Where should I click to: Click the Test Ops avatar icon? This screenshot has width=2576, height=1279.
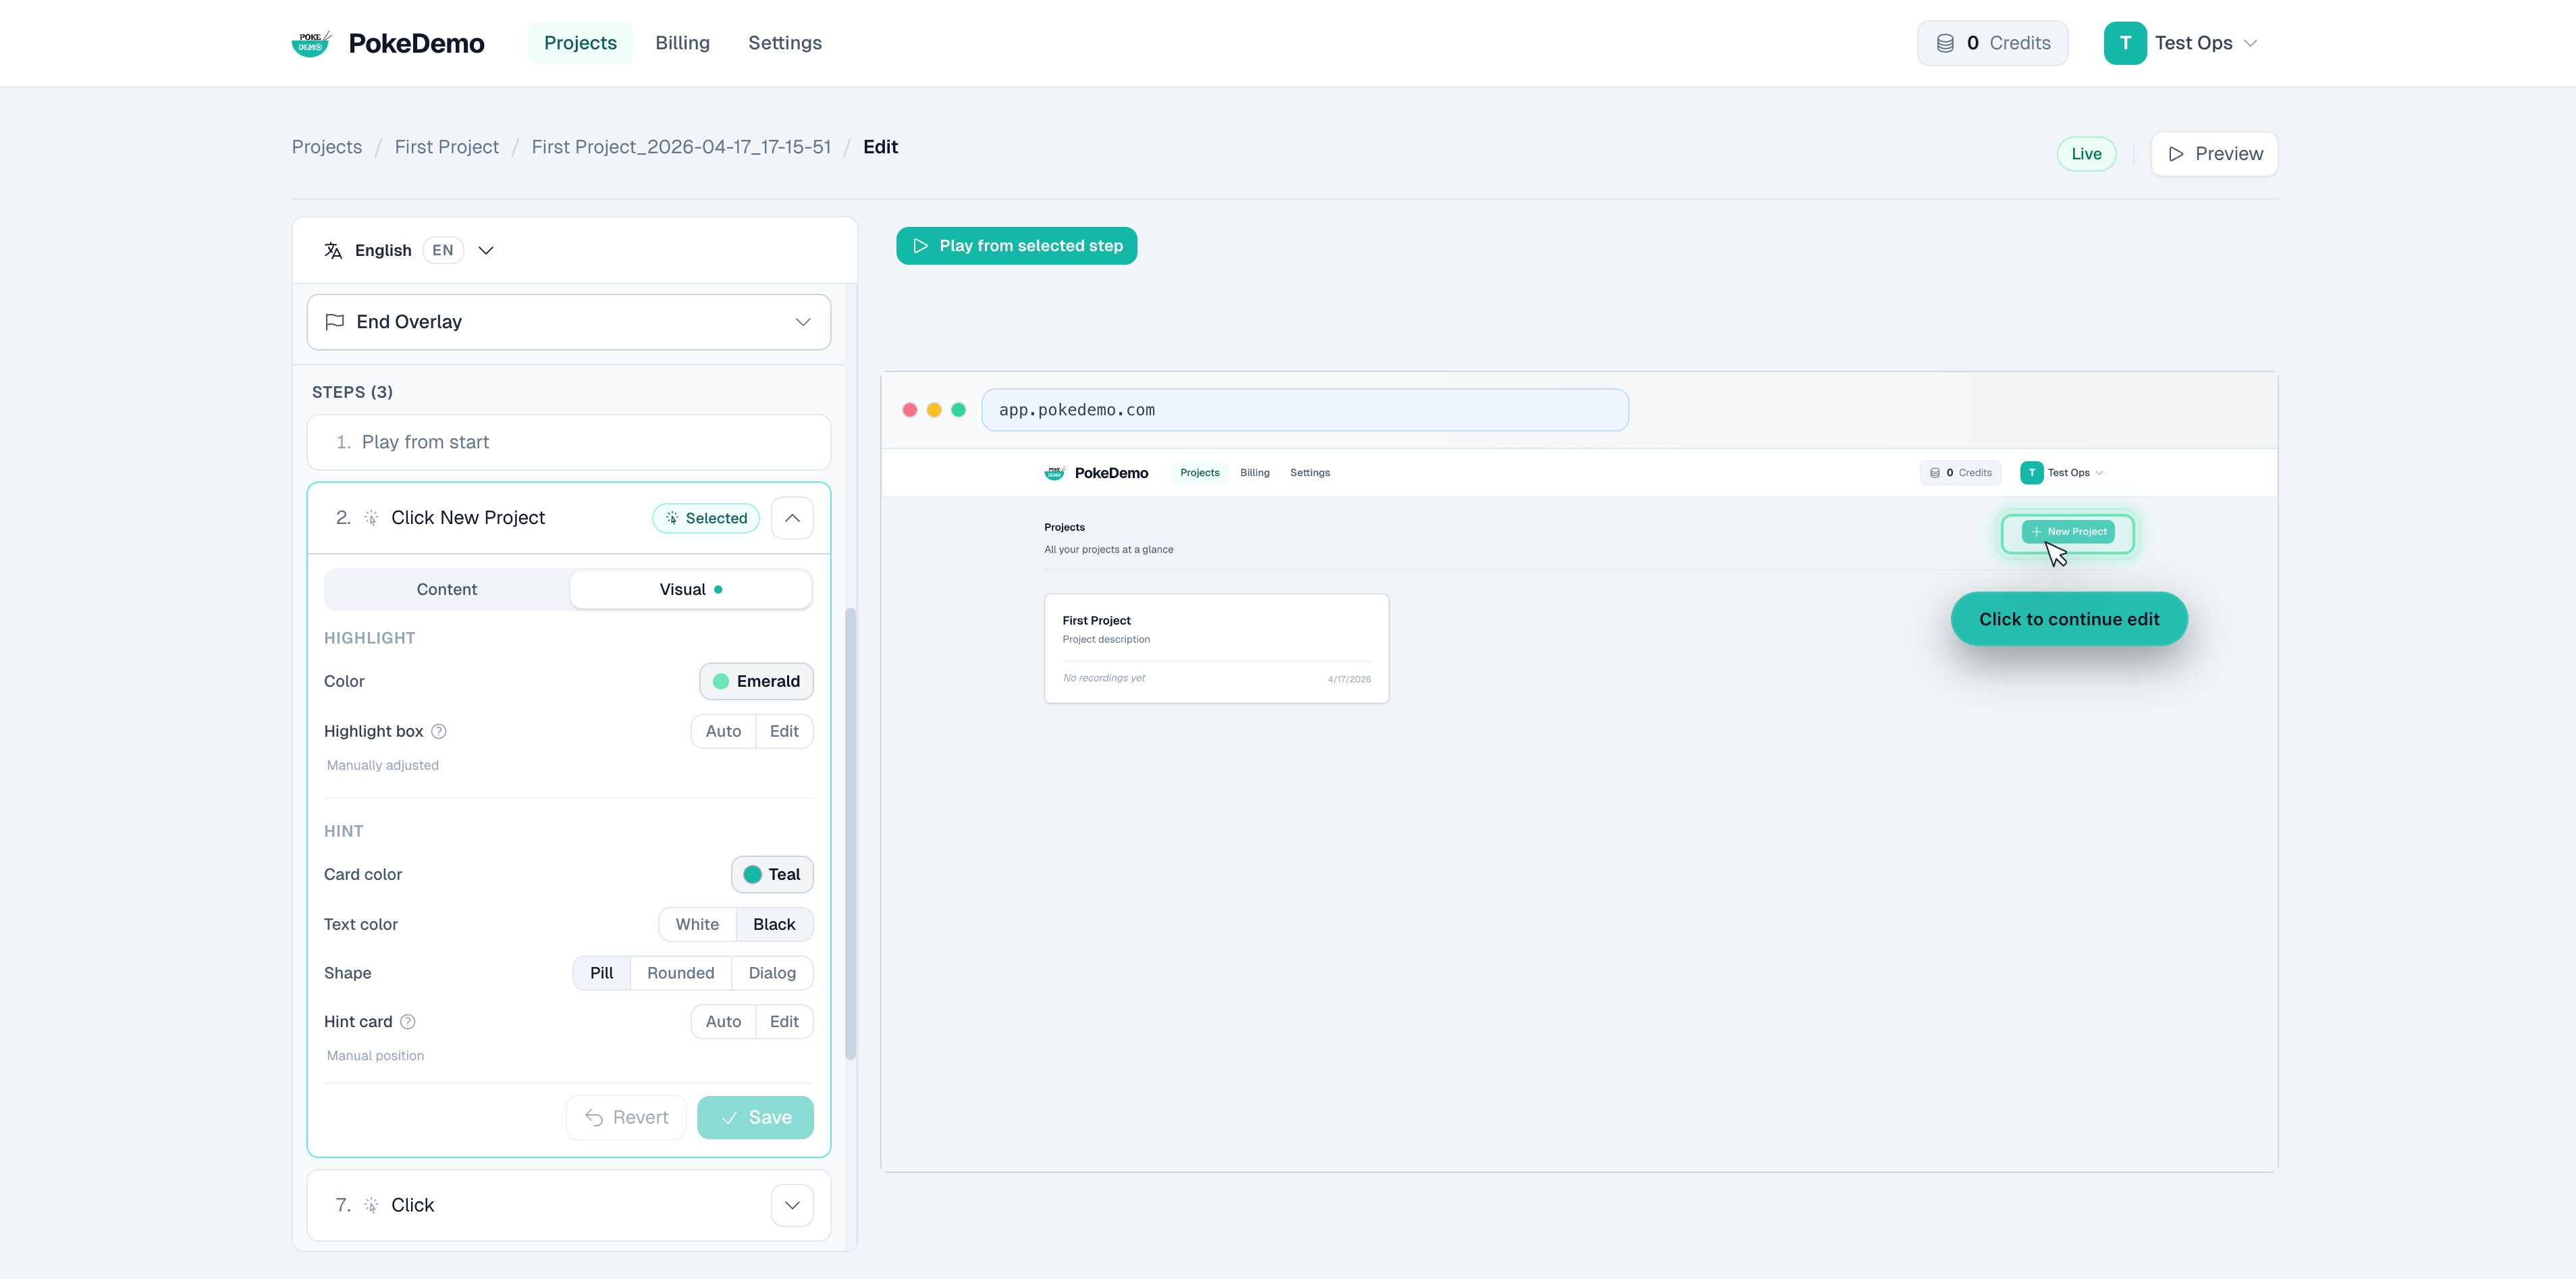(2125, 43)
